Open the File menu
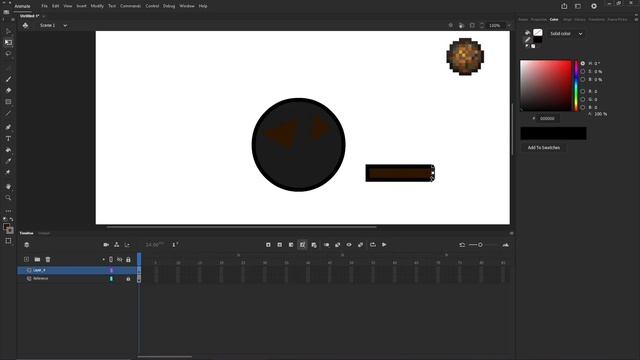Viewport: 640px width, 360px height. (x=44, y=6)
